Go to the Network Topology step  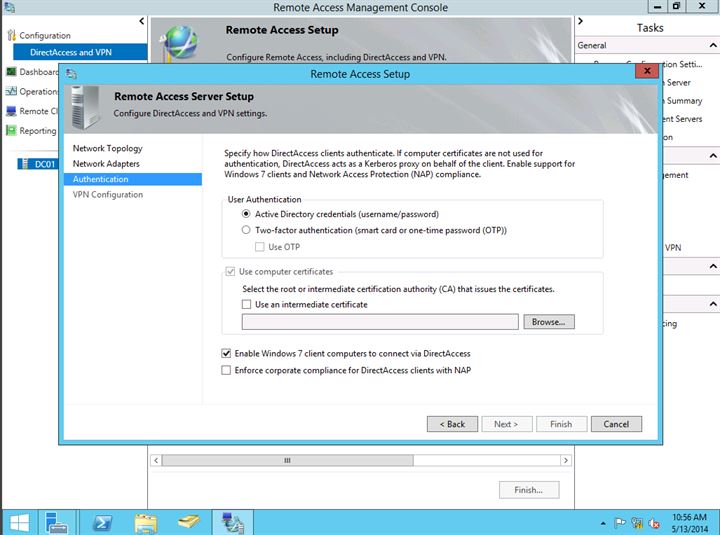[x=107, y=148]
